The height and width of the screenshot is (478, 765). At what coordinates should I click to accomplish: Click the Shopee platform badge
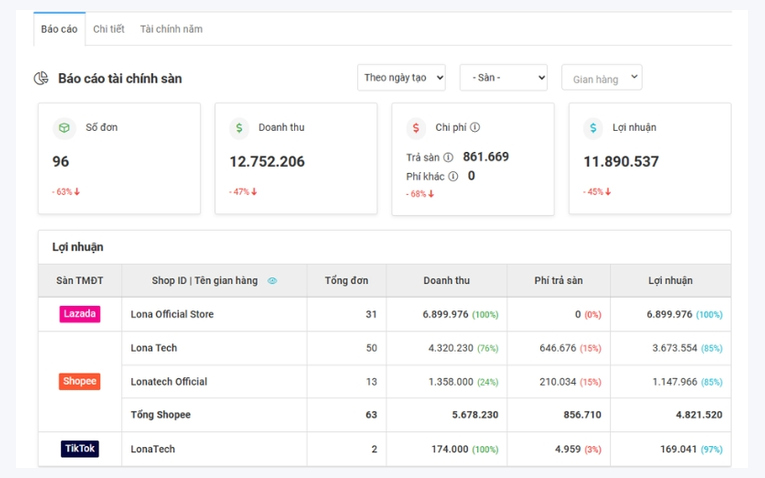point(80,381)
